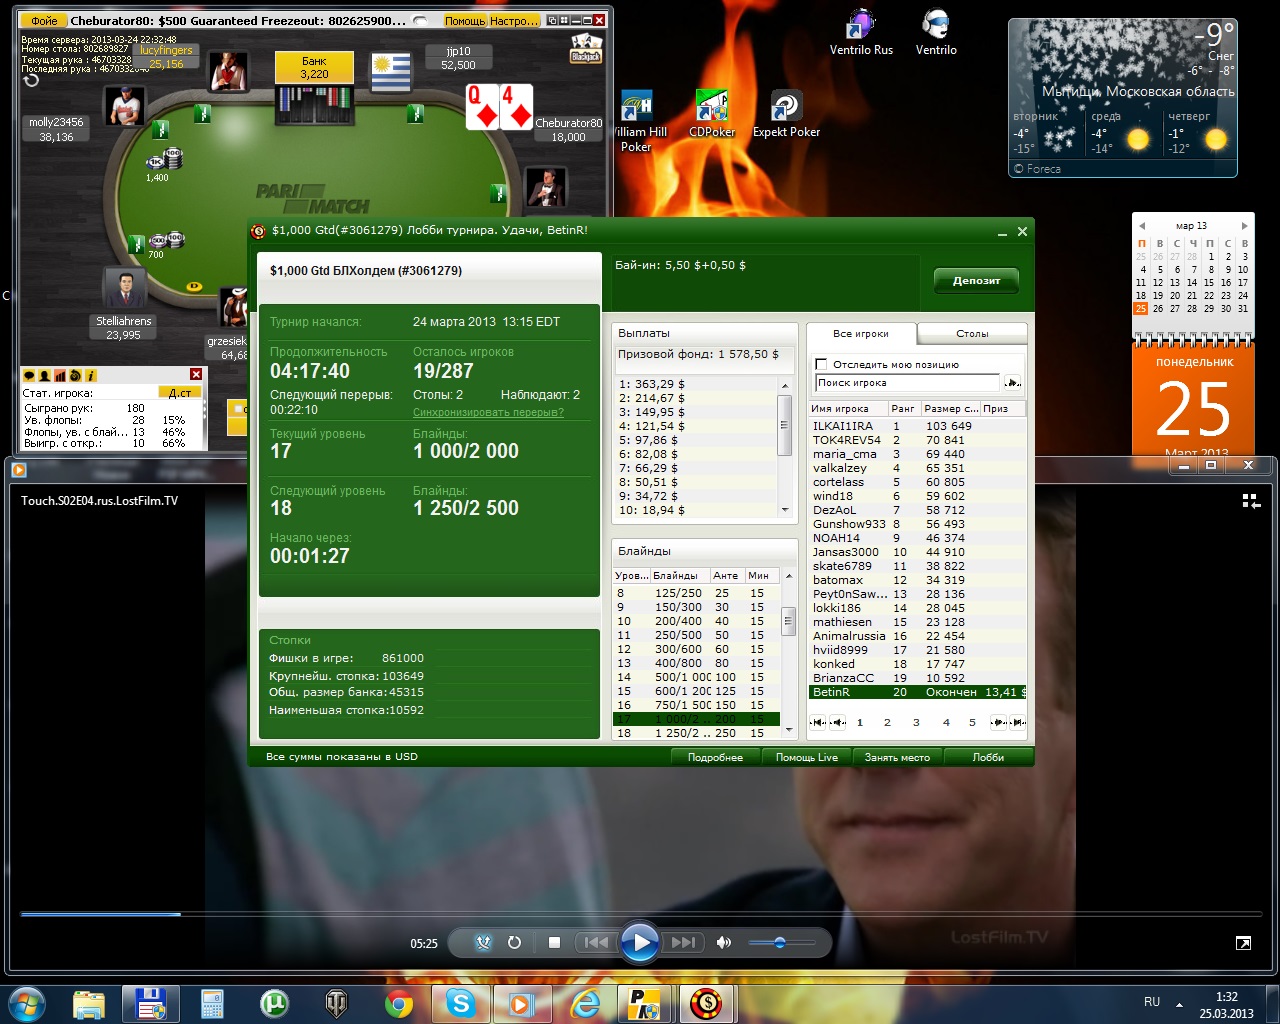Close the player statistics panel with red X
This screenshot has width=1280, height=1024.
click(x=196, y=374)
